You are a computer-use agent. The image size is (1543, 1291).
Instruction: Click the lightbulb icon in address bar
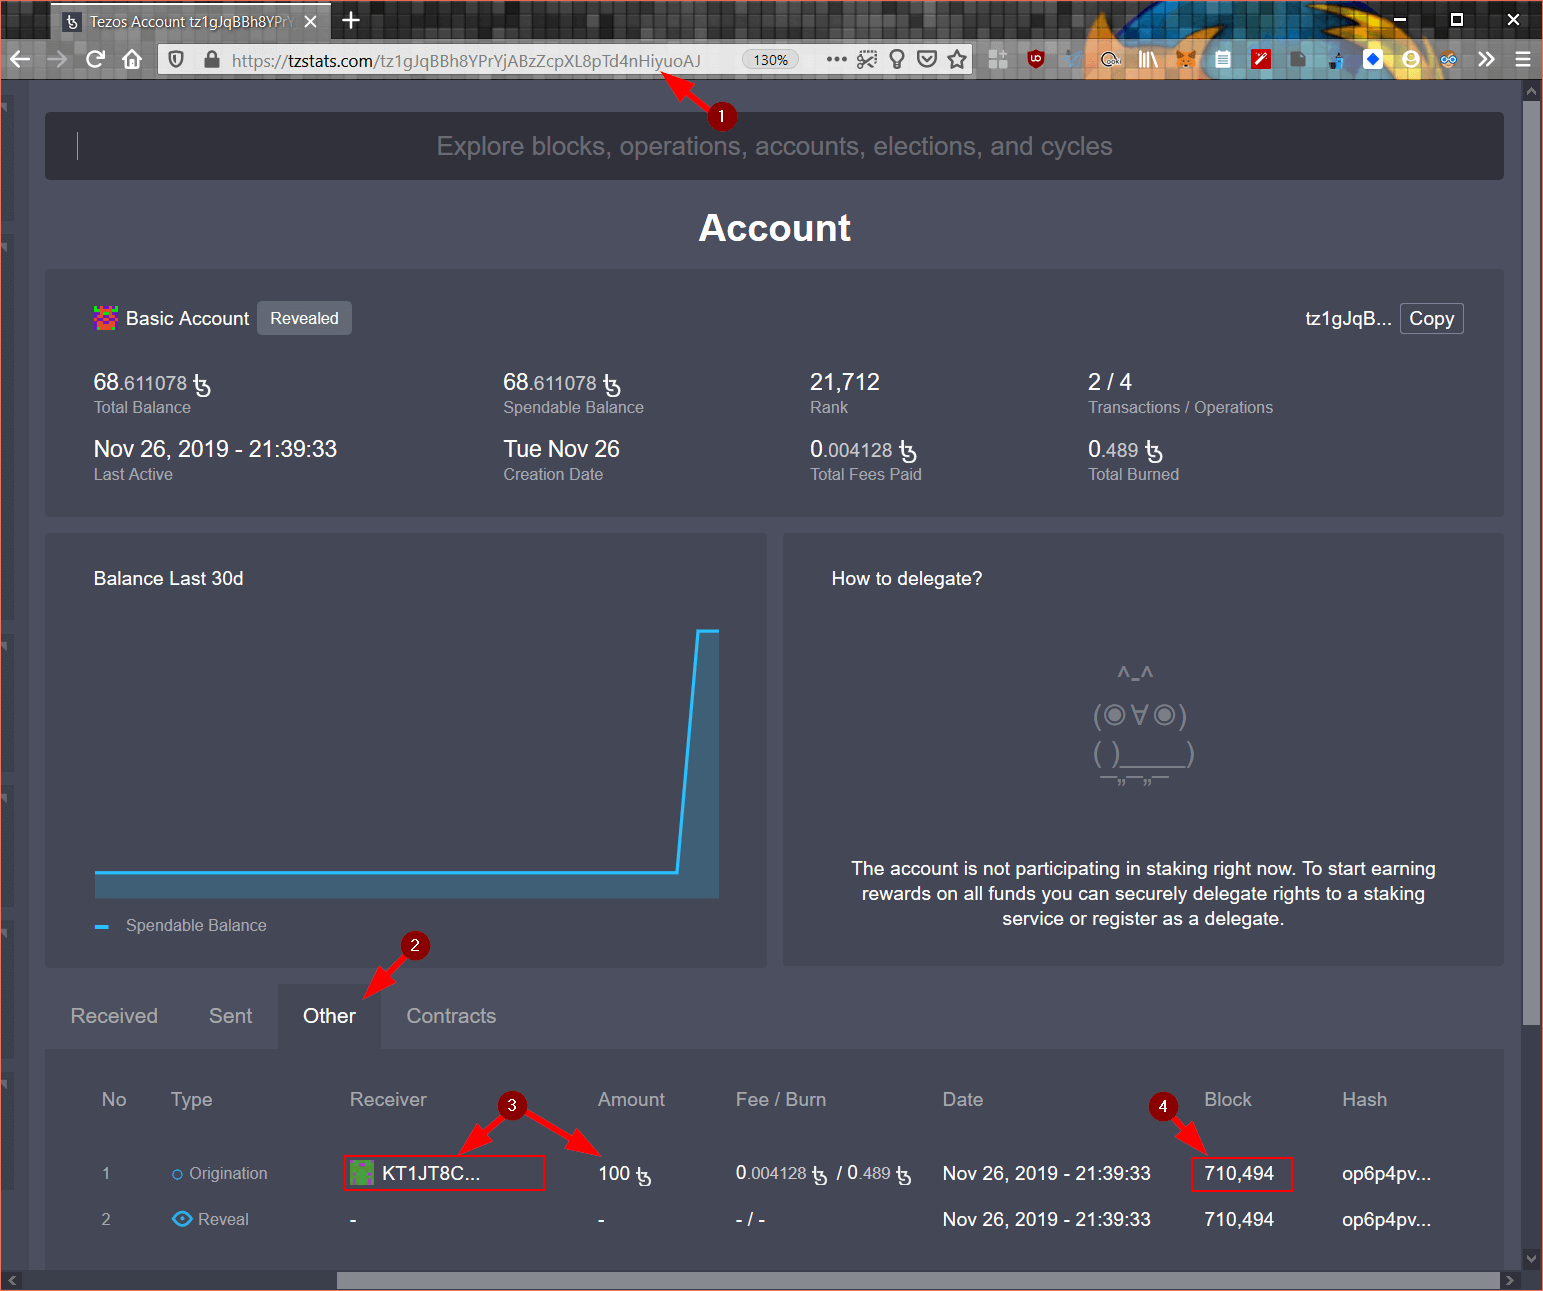click(897, 59)
